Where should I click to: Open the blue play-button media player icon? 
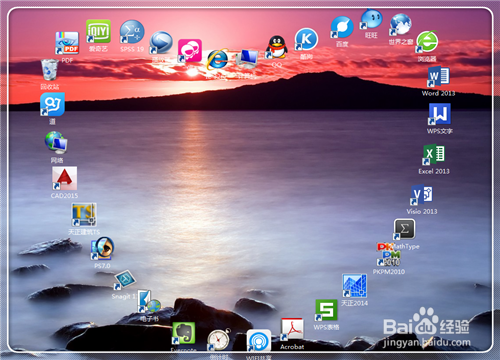(161, 42)
